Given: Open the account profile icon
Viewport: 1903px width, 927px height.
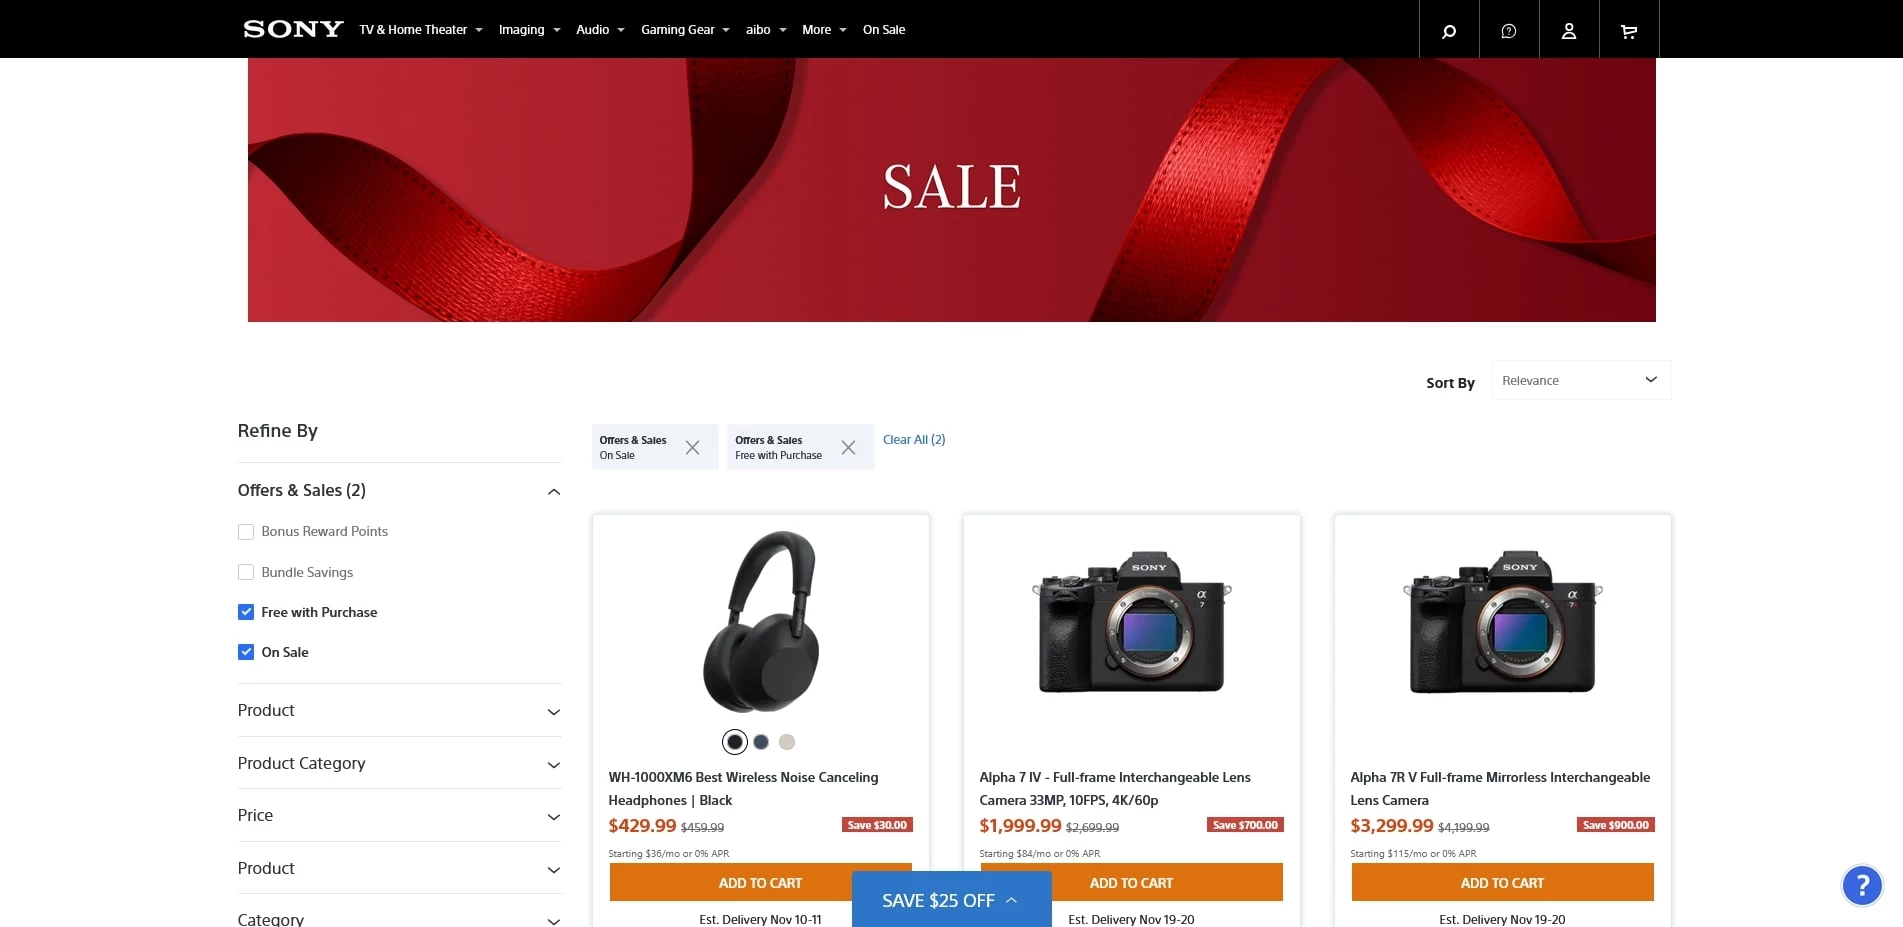Looking at the screenshot, I should [x=1569, y=31].
